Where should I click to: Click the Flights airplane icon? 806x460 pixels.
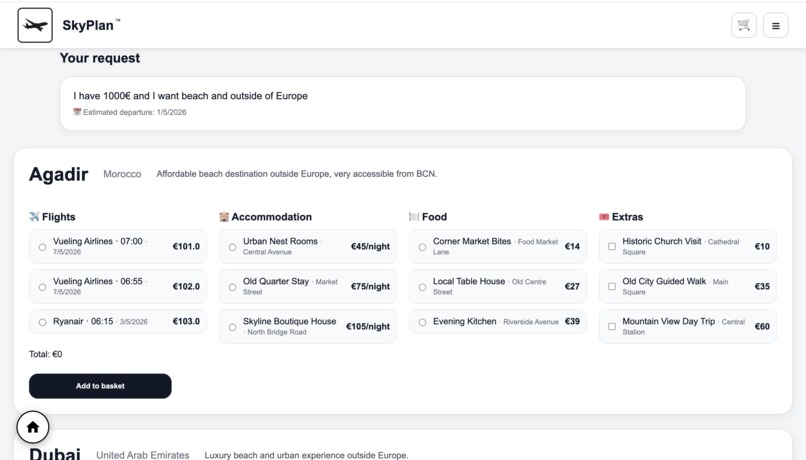(34, 217)
